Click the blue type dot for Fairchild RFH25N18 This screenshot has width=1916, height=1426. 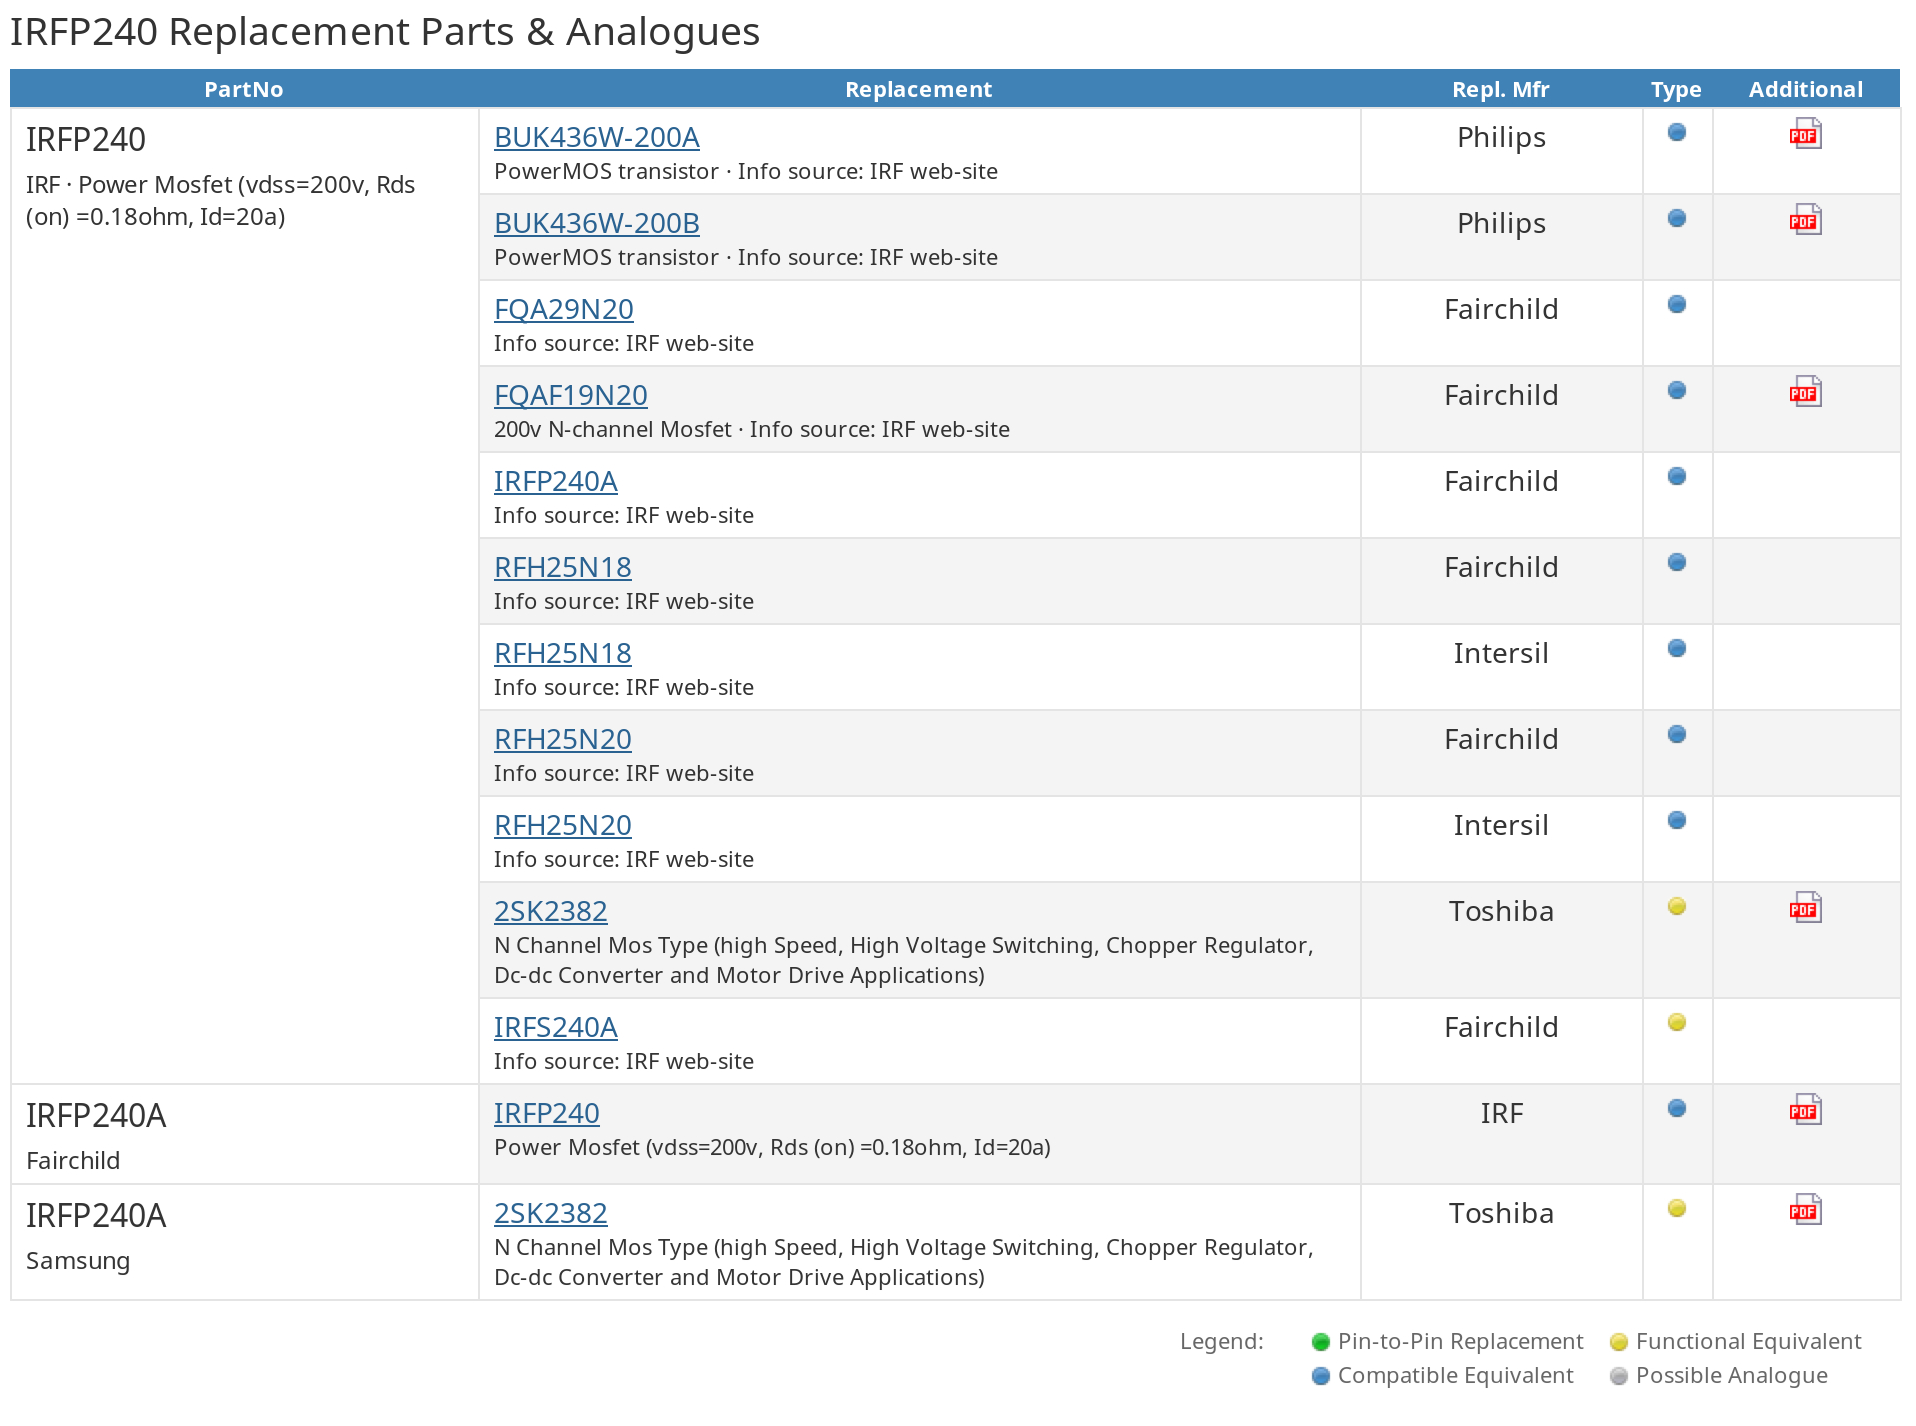[1677, 562]
